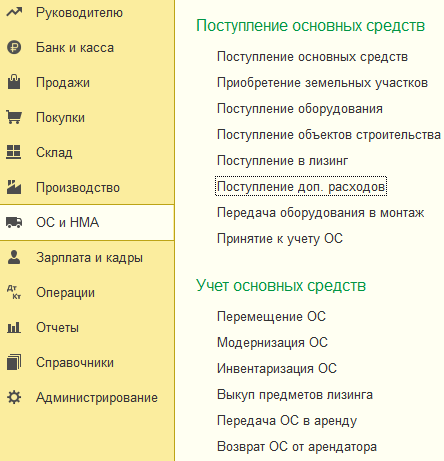444x461 pixels.
Task: Open Поступление в лизинг document list
Action: coord(282,160)
